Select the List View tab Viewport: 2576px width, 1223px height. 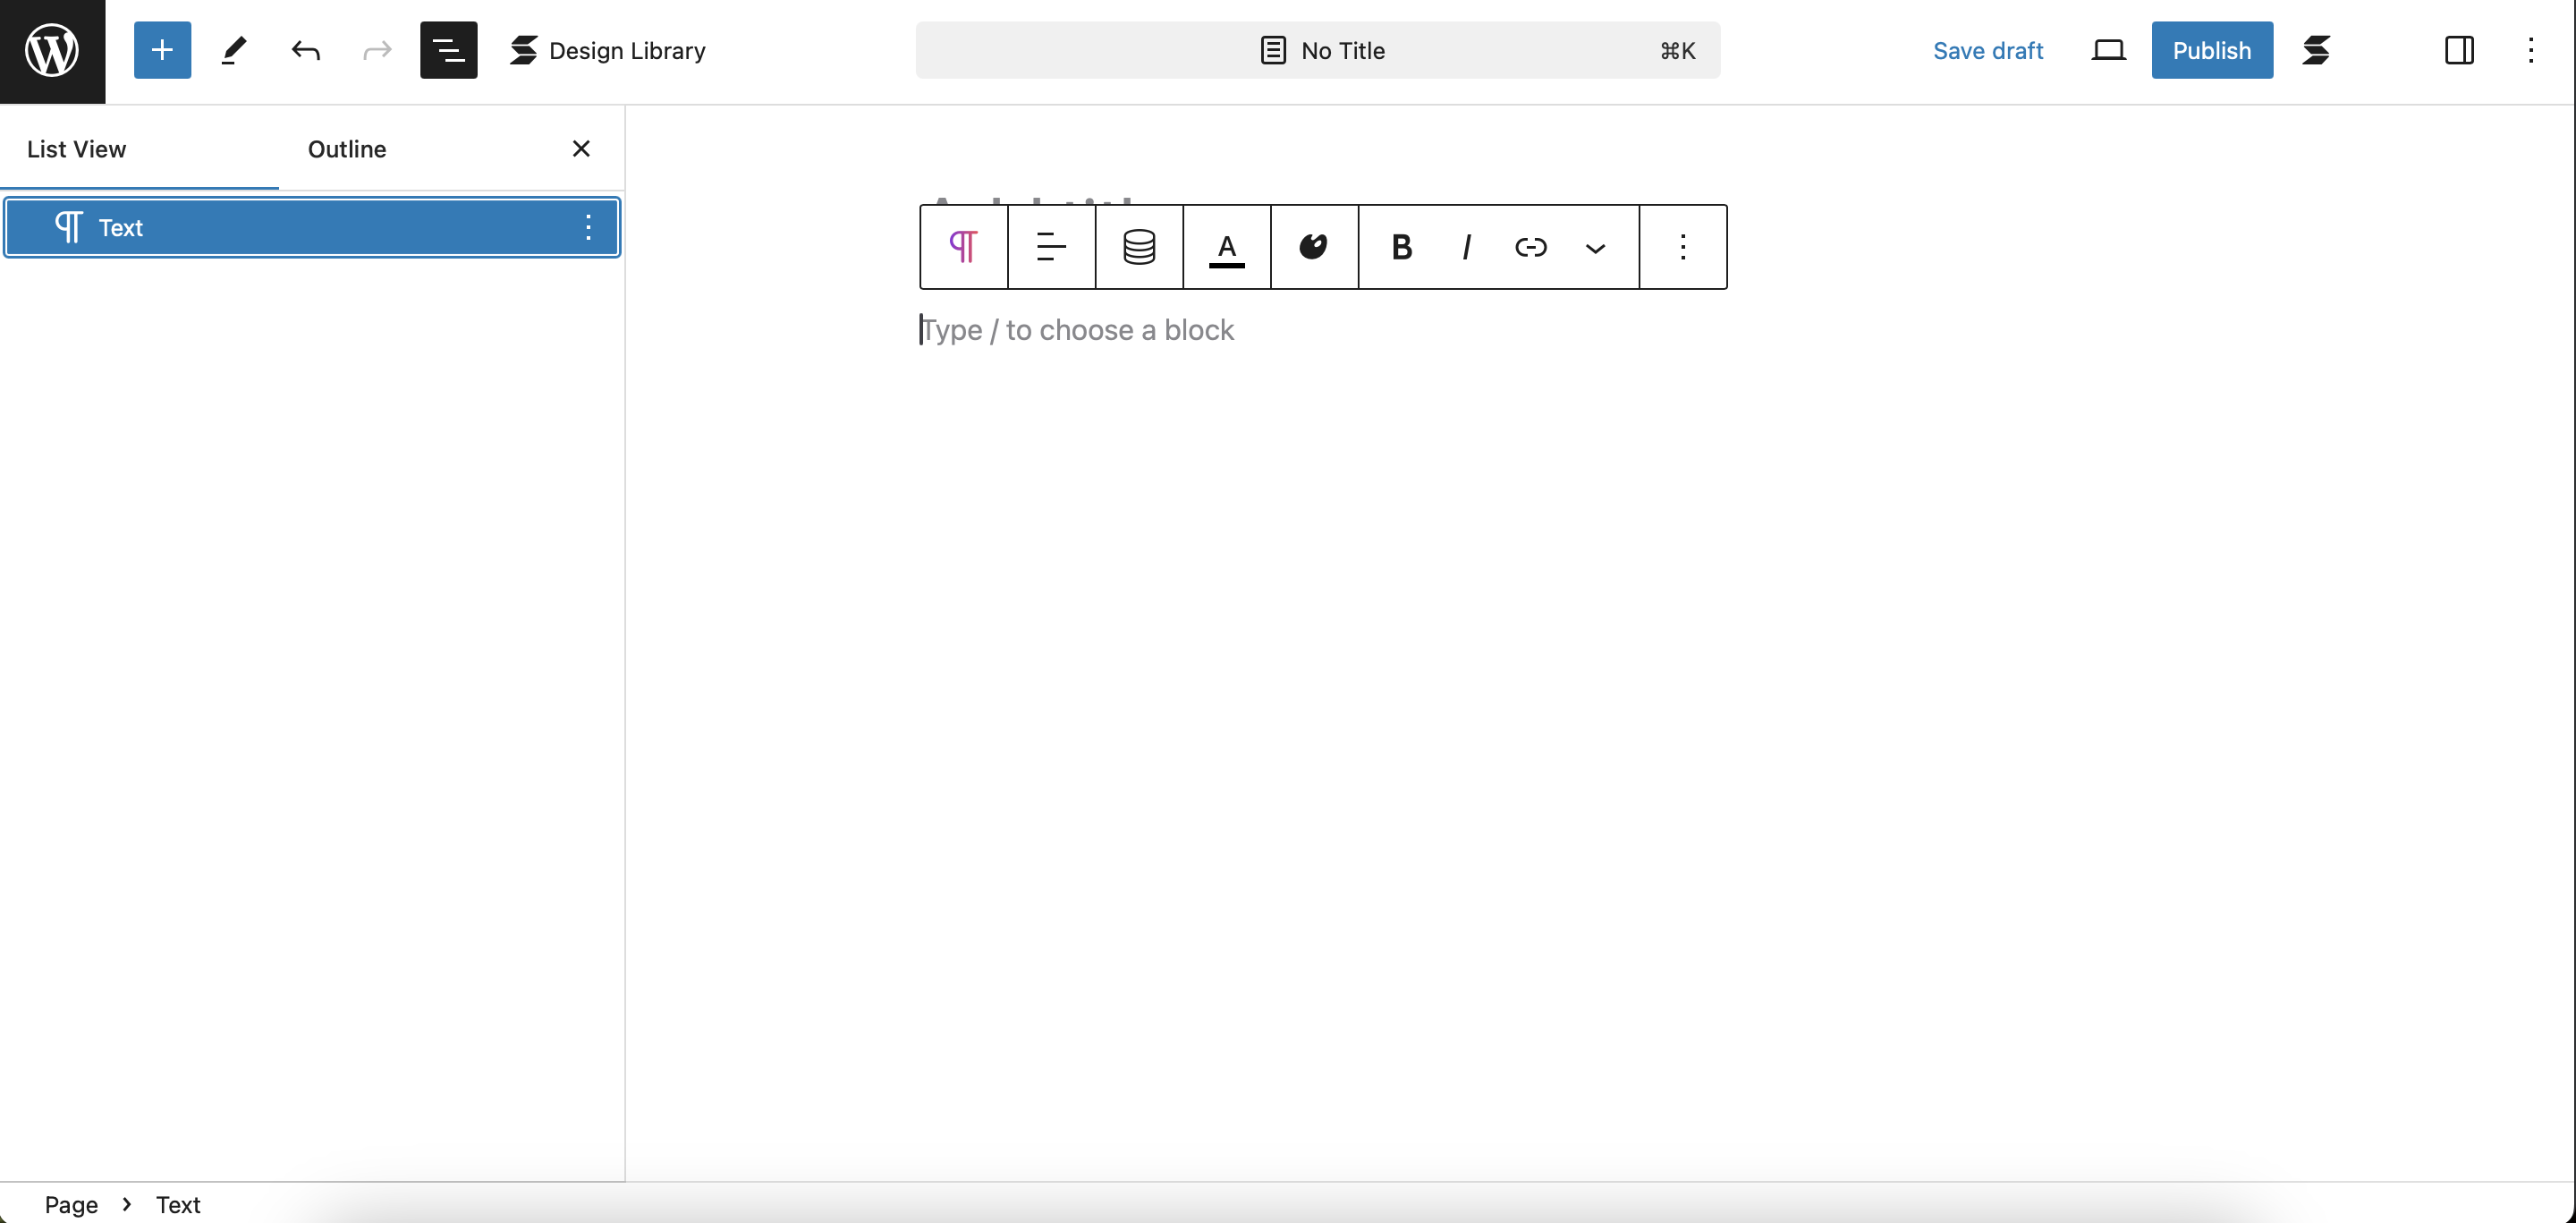click(x=76, y=149)
